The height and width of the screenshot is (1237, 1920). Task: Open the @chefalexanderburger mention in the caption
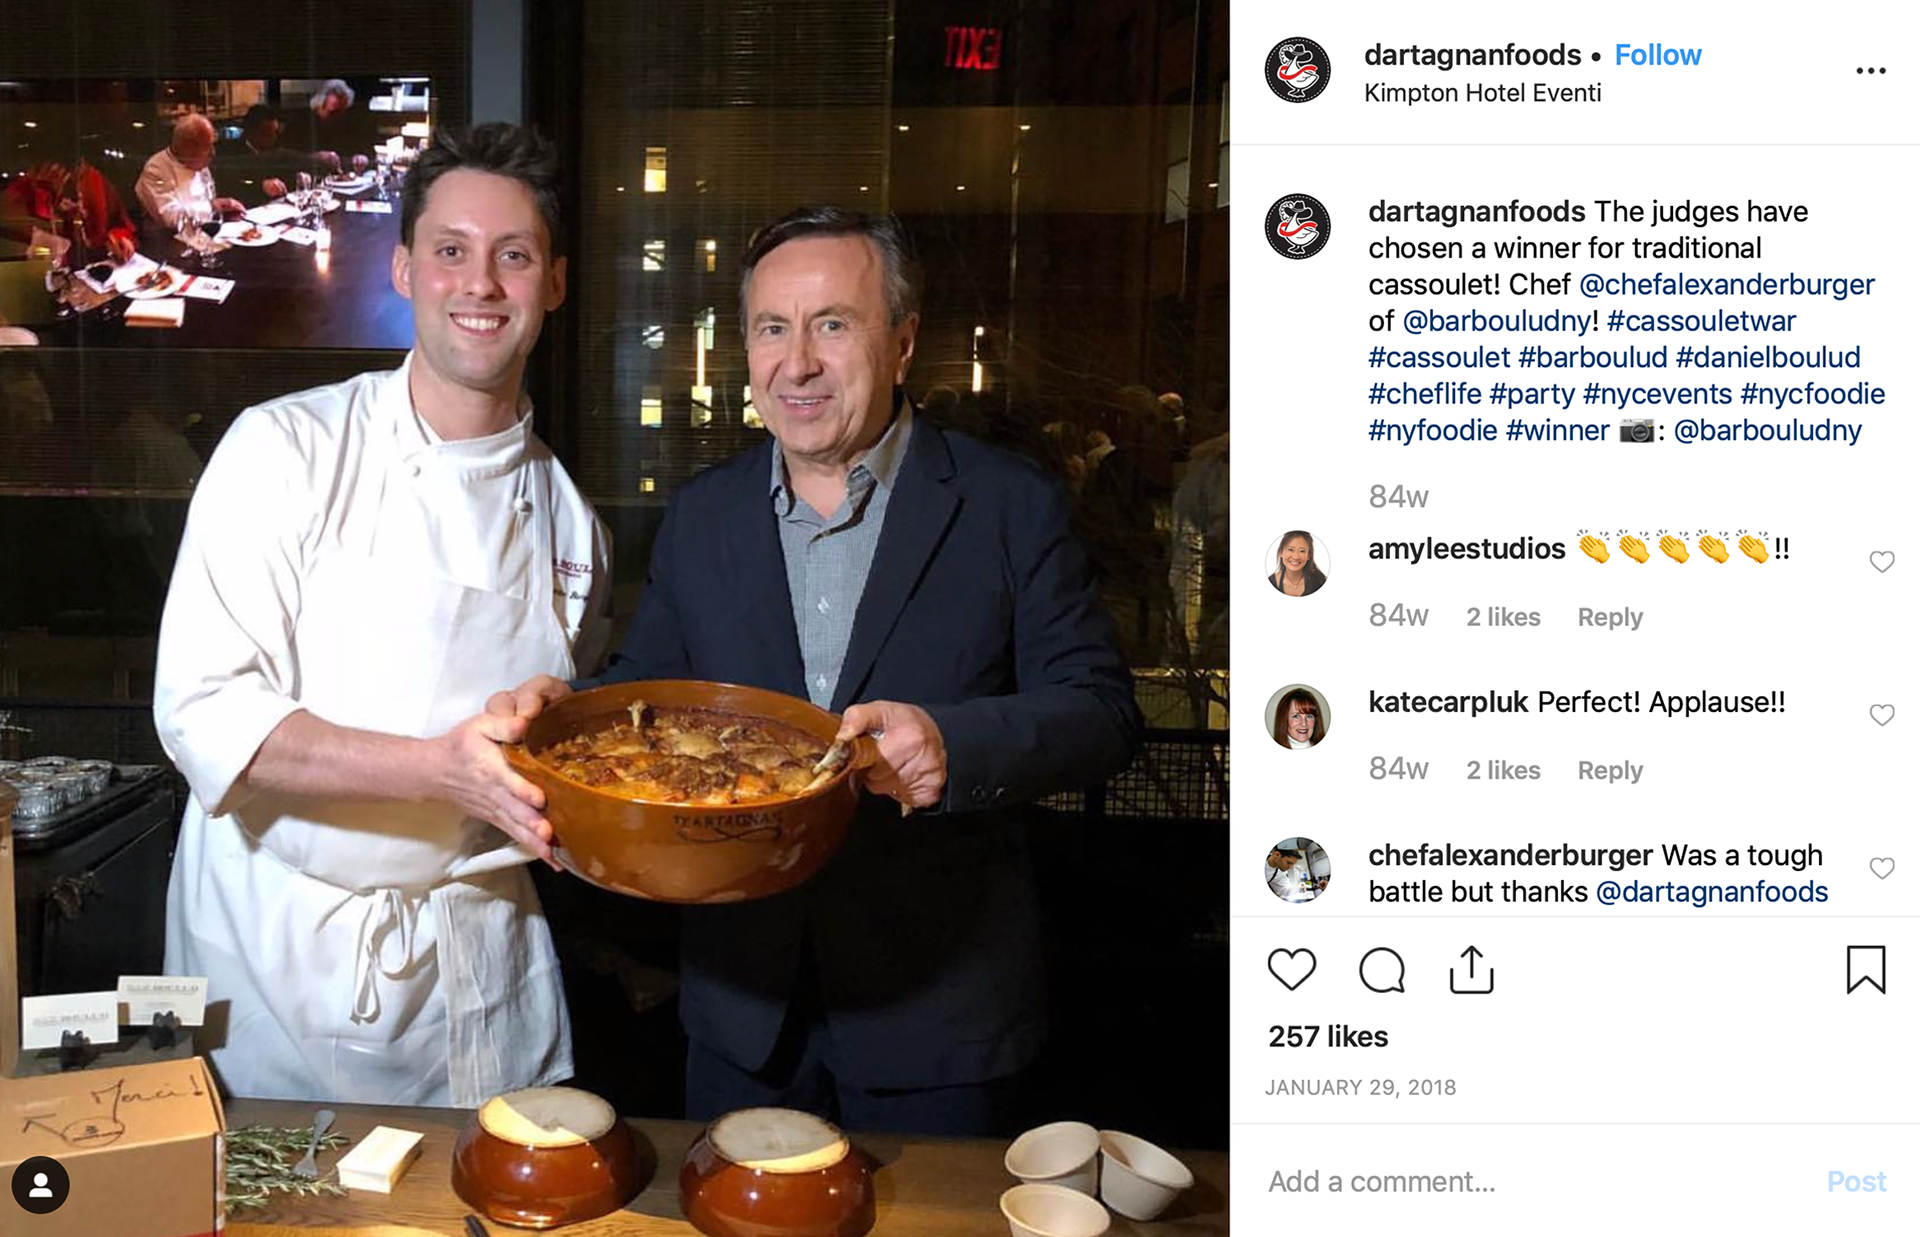click(x=1726, y=285)
